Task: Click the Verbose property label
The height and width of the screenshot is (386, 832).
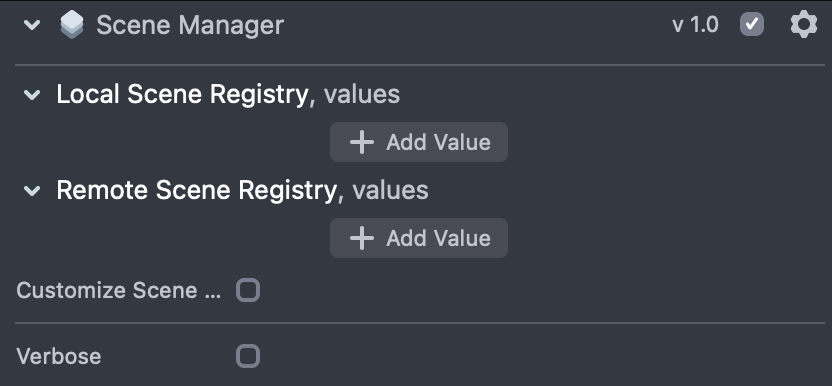Action: [59, 356]
